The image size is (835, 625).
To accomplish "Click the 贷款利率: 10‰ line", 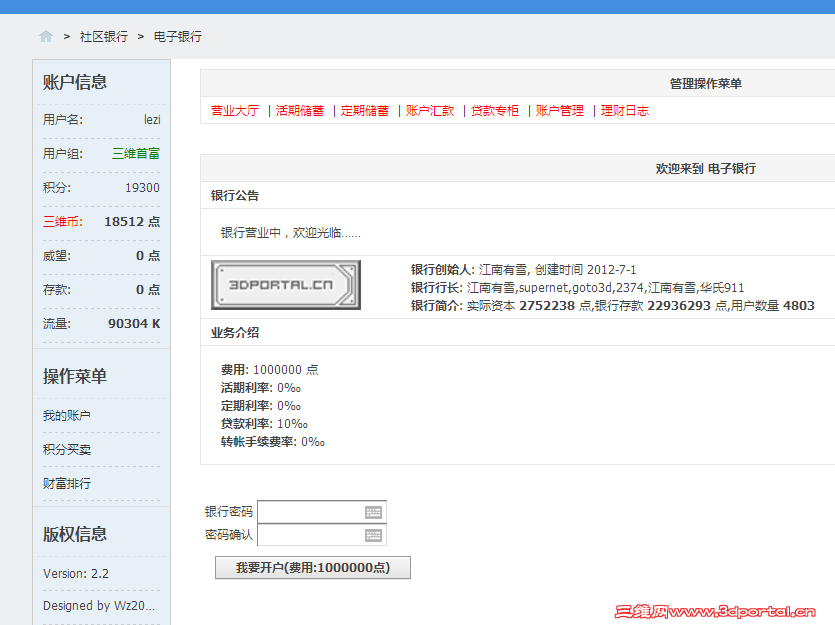I will [264, 424].
